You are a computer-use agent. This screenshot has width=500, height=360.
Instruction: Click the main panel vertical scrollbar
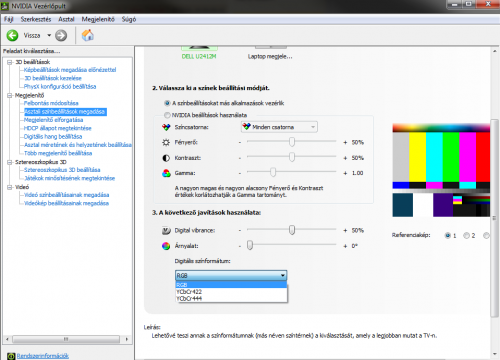pos(494,218)
